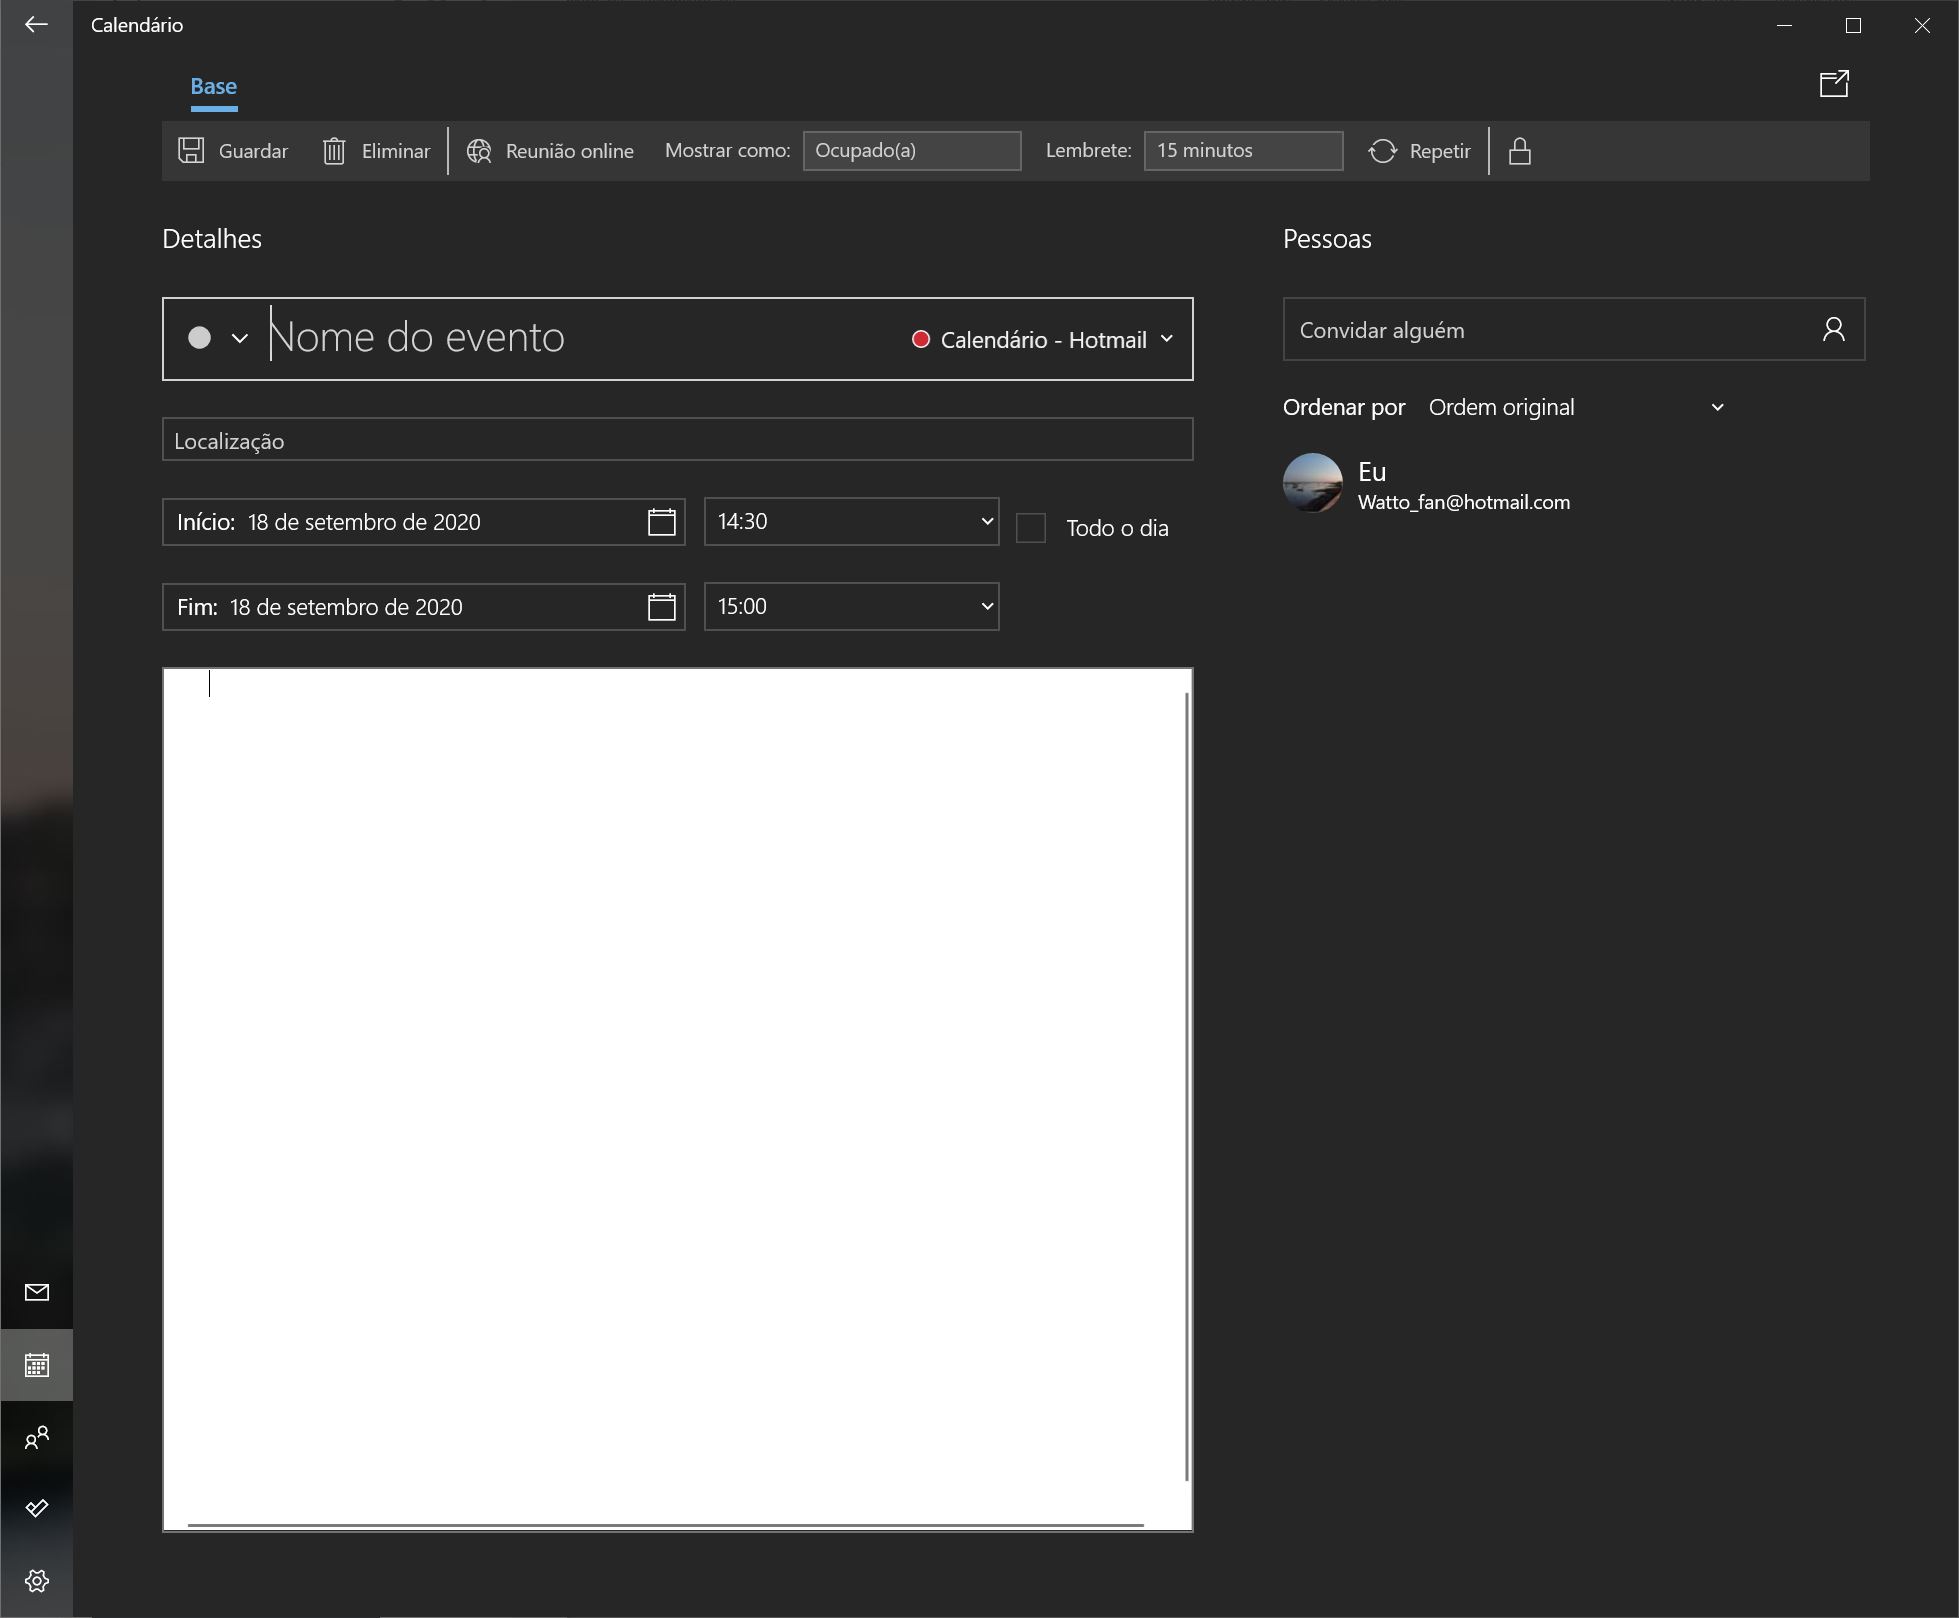Open the 15:00 end time dropdown

point(852,606)
